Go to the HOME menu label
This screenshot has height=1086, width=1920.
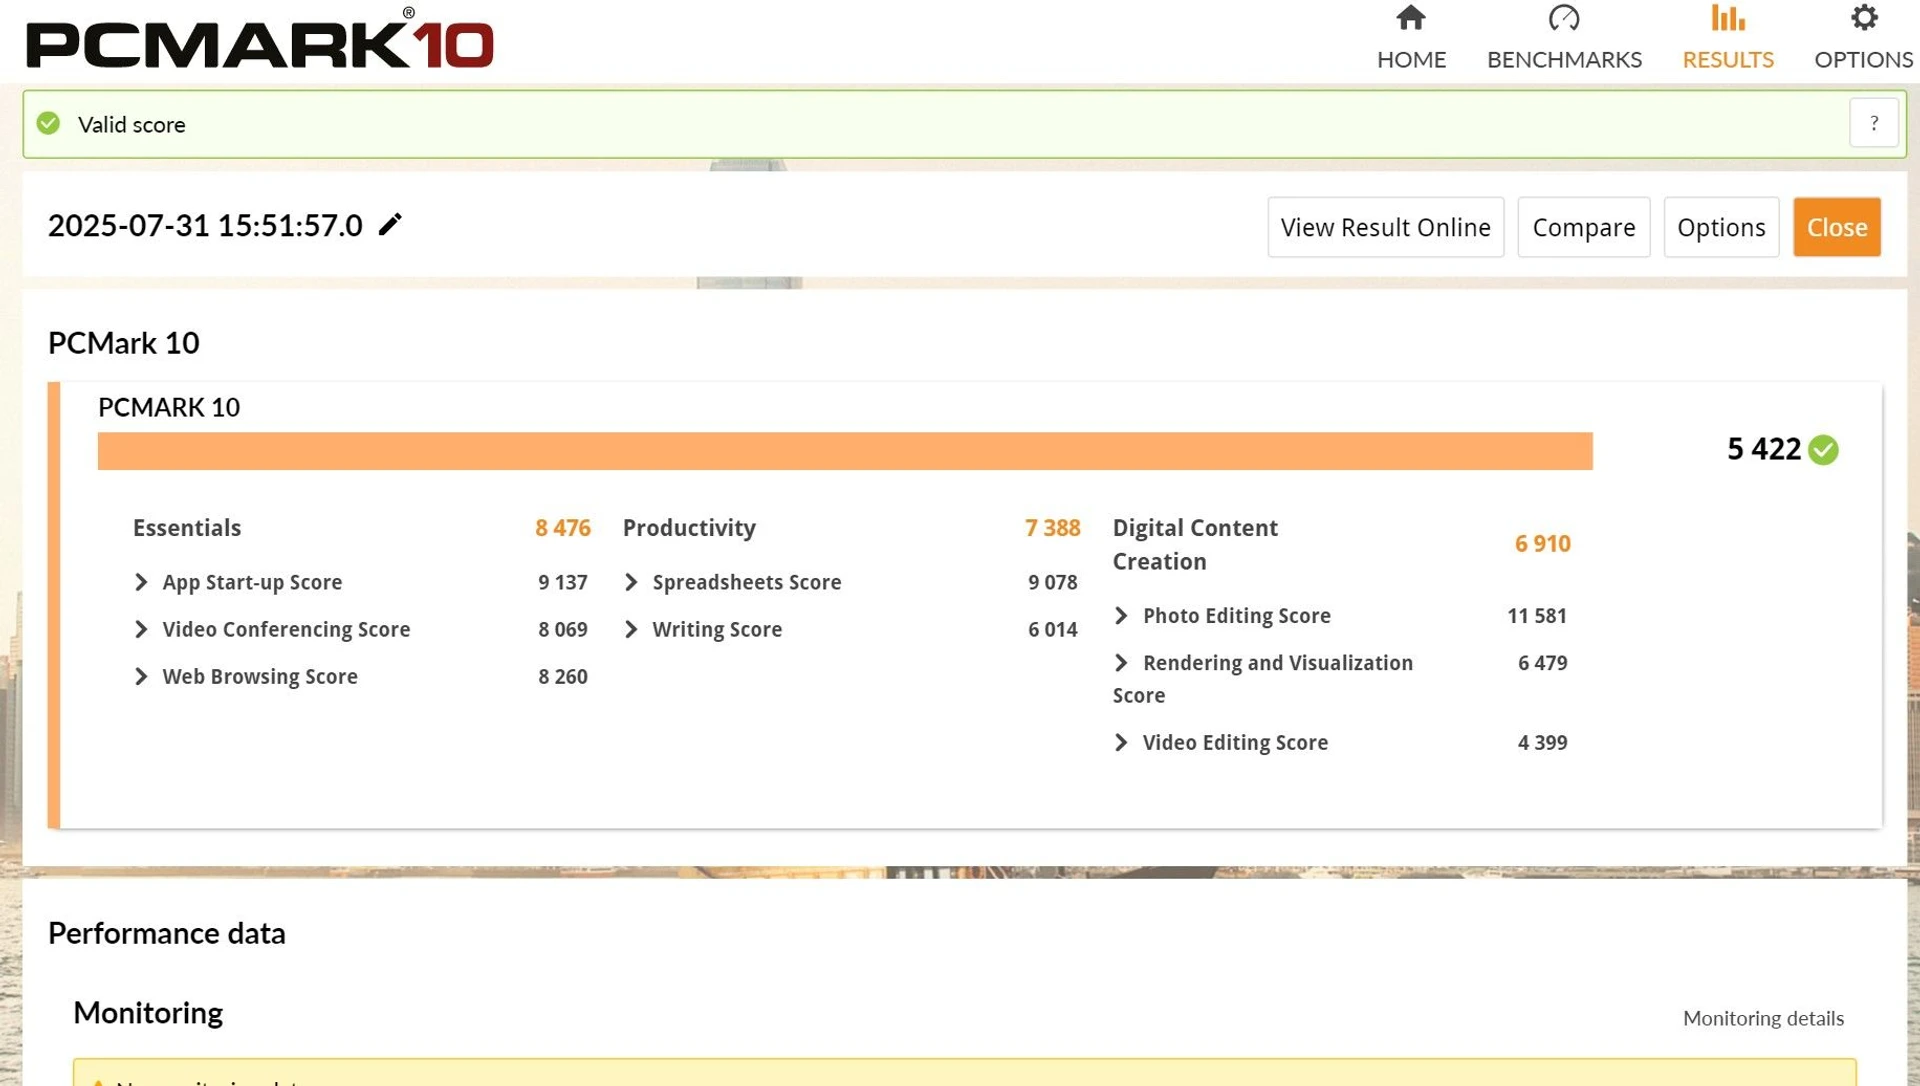coord(1411,60)
